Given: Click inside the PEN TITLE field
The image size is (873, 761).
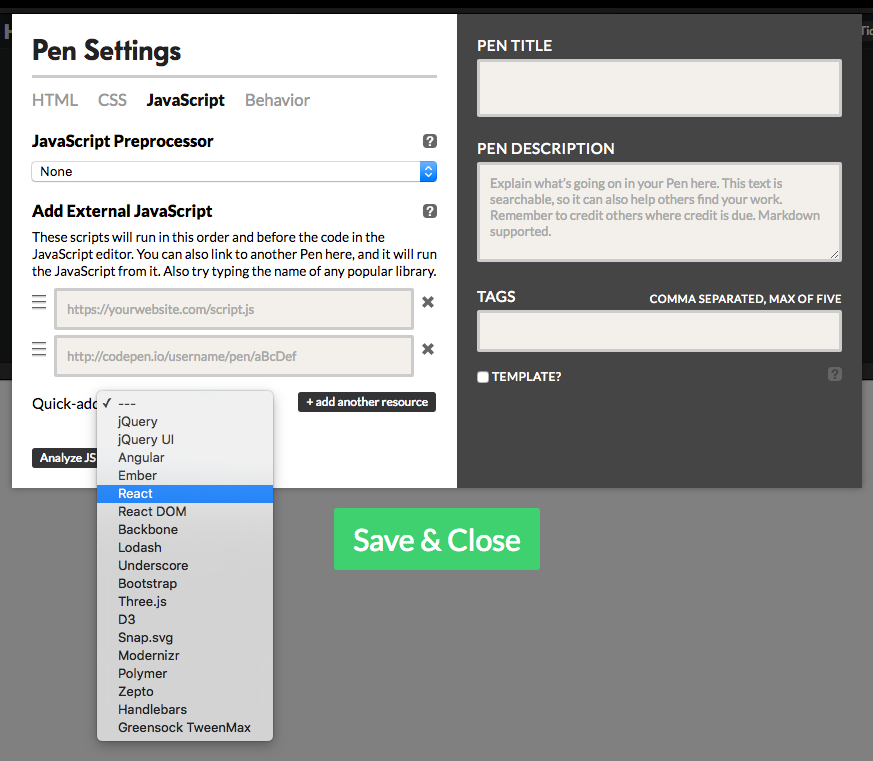Looking at the screenshot, I should pyautogui.click(x=658, y=88).
